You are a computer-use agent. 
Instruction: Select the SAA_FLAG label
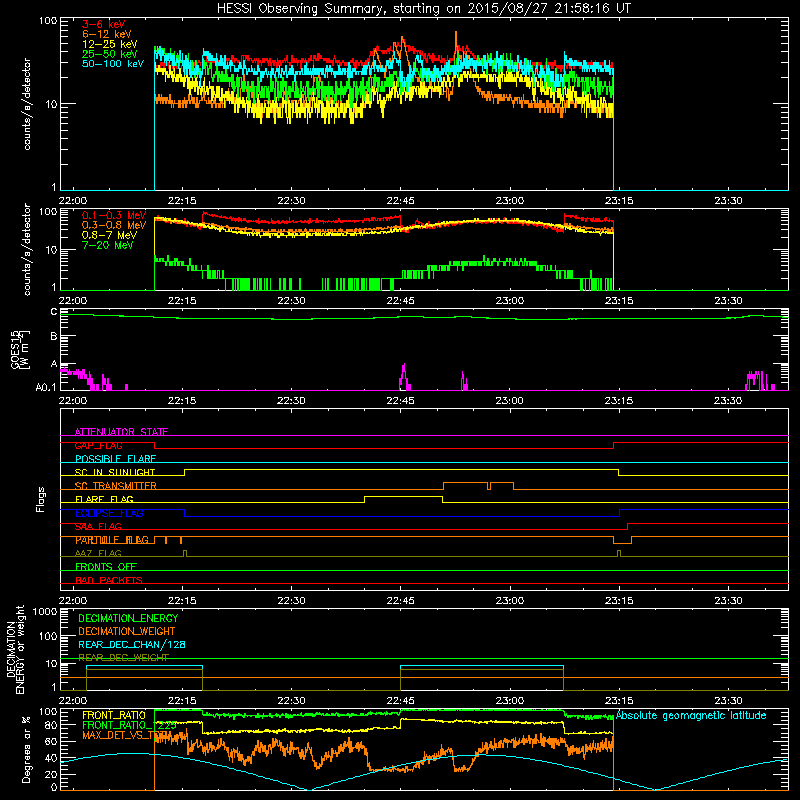pos(98,527)
